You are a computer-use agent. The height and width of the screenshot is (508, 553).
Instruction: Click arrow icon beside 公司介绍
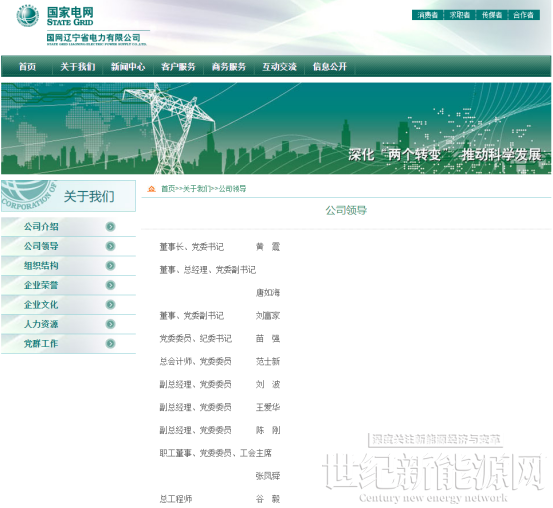coord(110,226)
